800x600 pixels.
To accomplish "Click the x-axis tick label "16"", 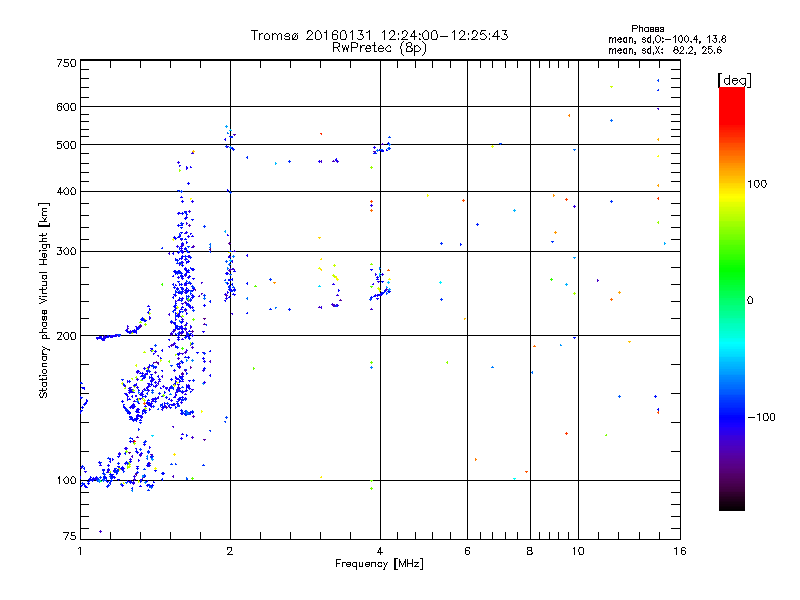I will [680, 551].
